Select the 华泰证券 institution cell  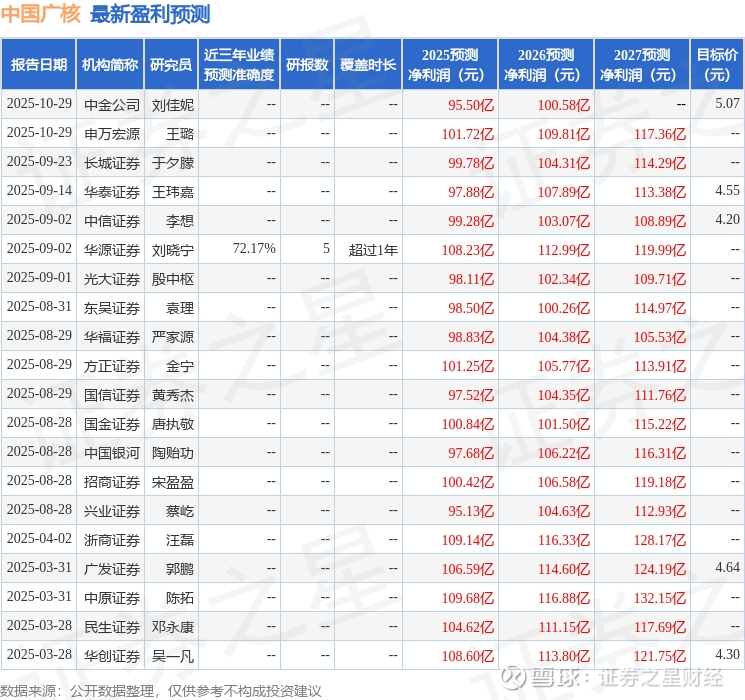(112, 192)
